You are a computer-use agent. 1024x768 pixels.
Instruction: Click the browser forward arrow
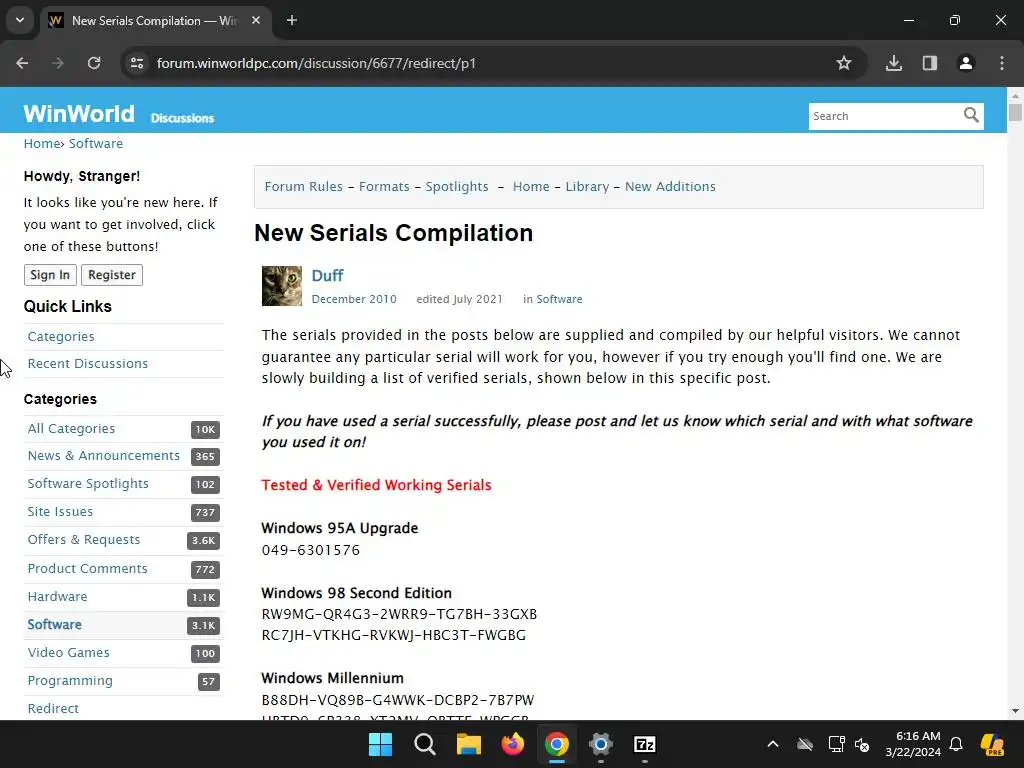pyautogui.click(x=58, y=63)
